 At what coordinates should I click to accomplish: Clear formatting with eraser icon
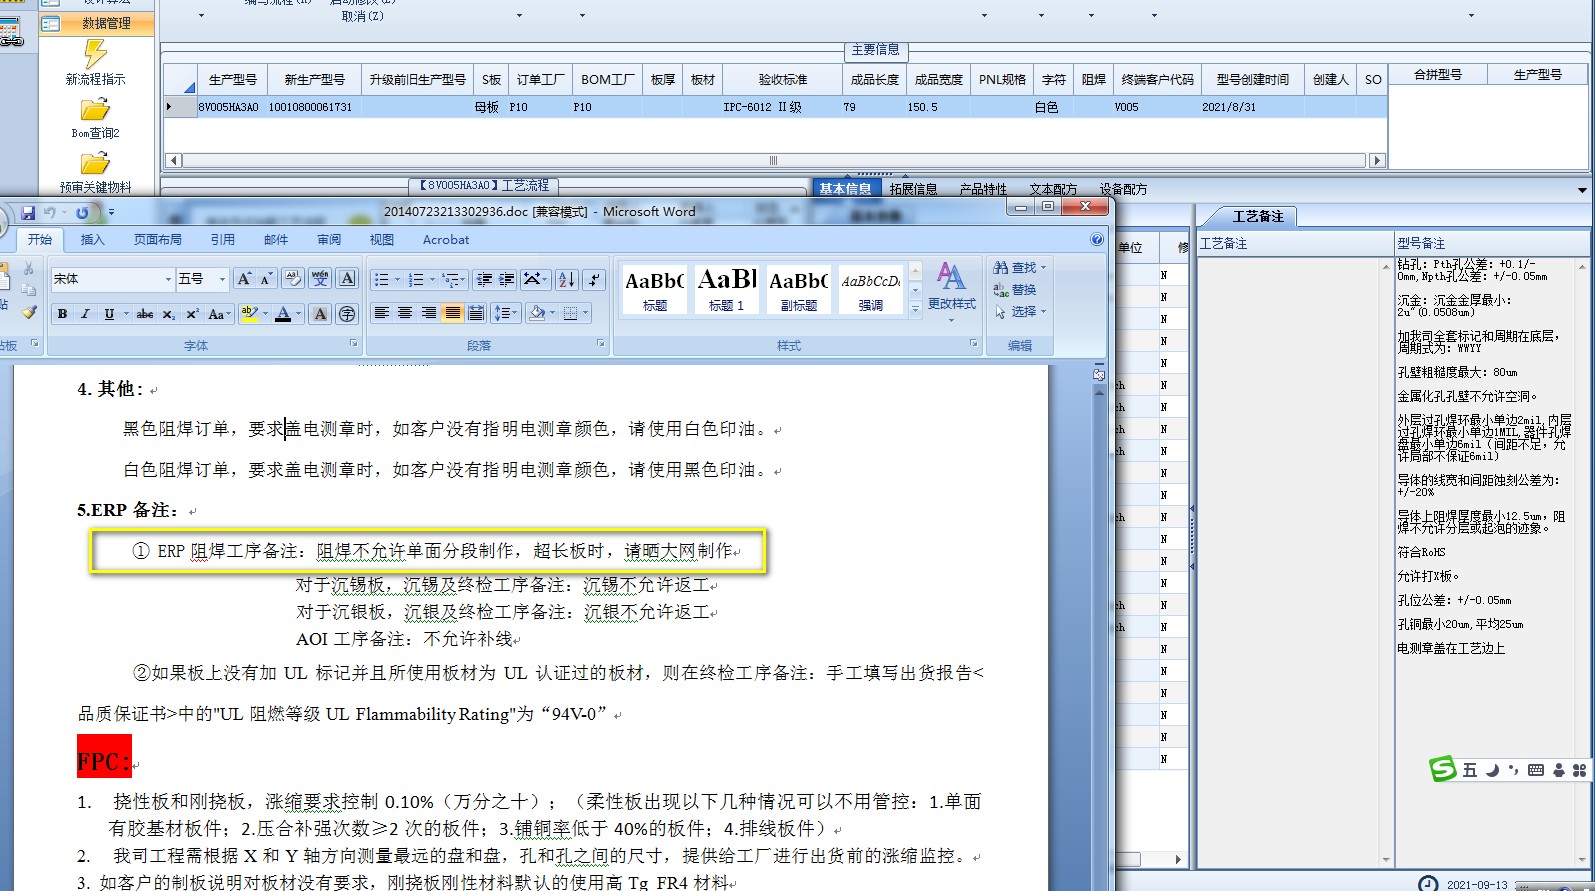[293, 279]
